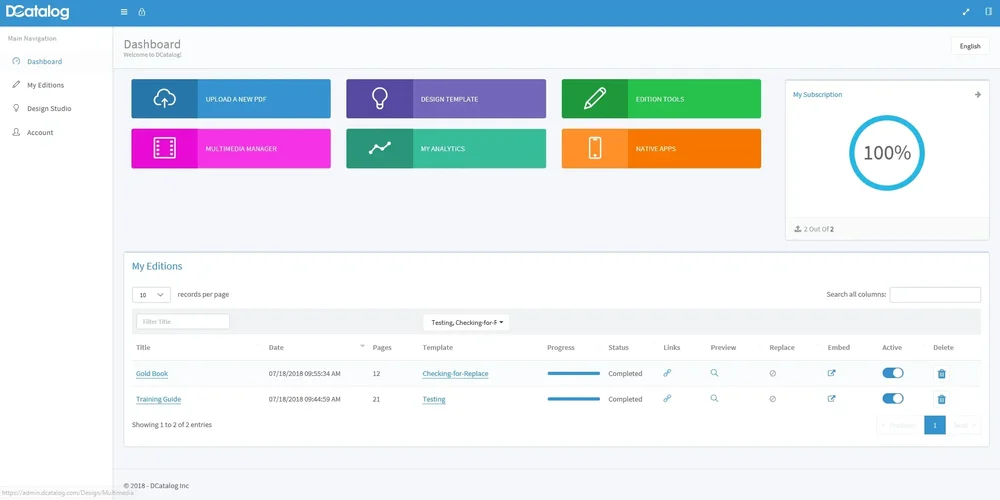
Task: Click the line chart icon on My Analytics
Action: tap(379, 148)
